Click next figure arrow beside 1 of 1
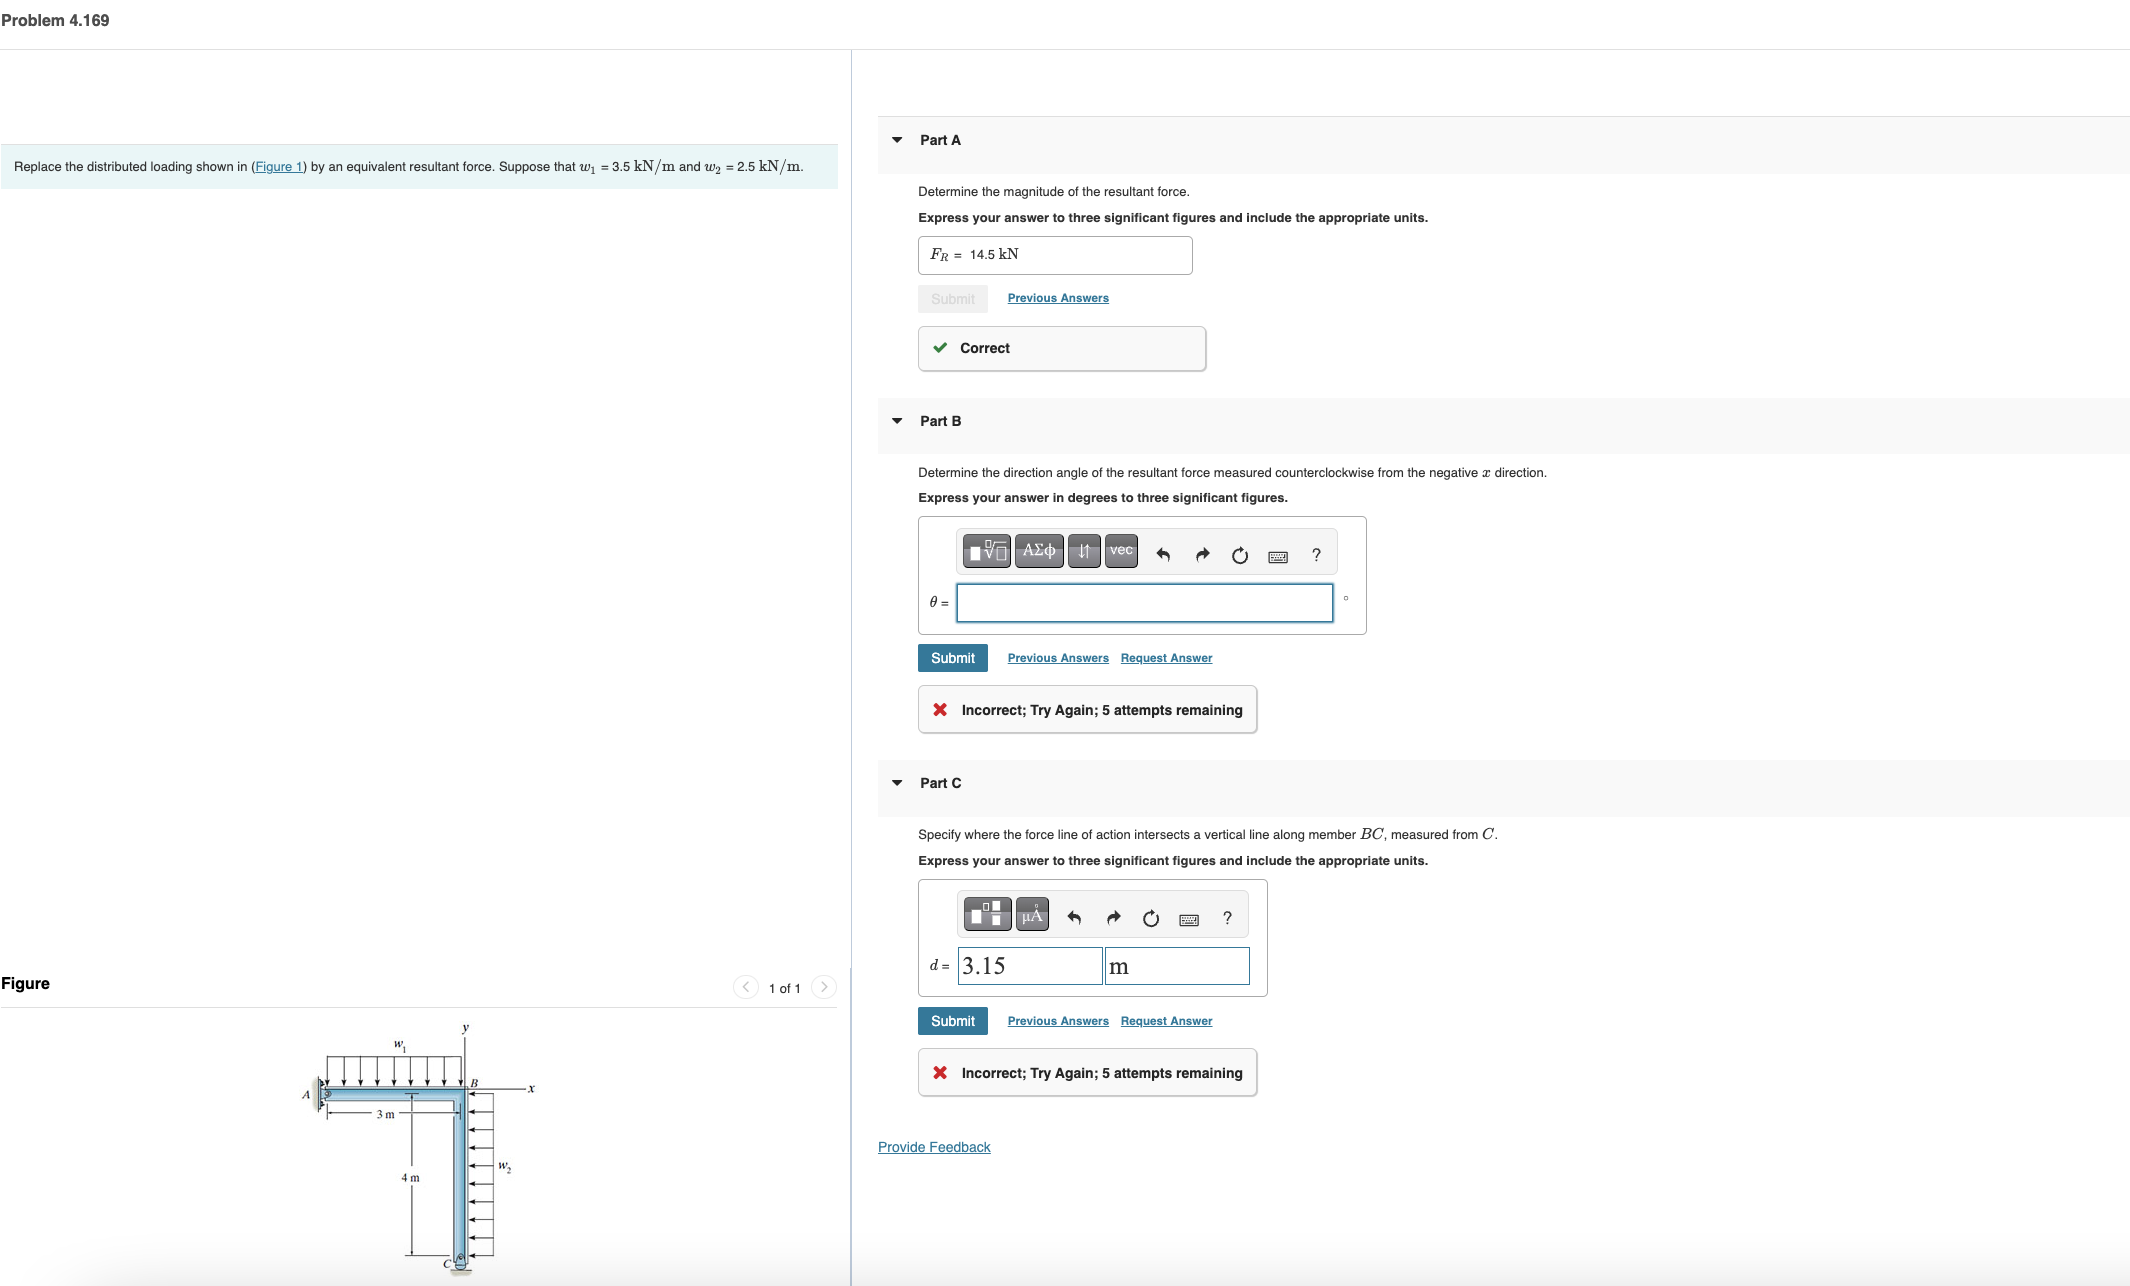The width and height of the screenshot is (2130, 1286). coord(823,987)
